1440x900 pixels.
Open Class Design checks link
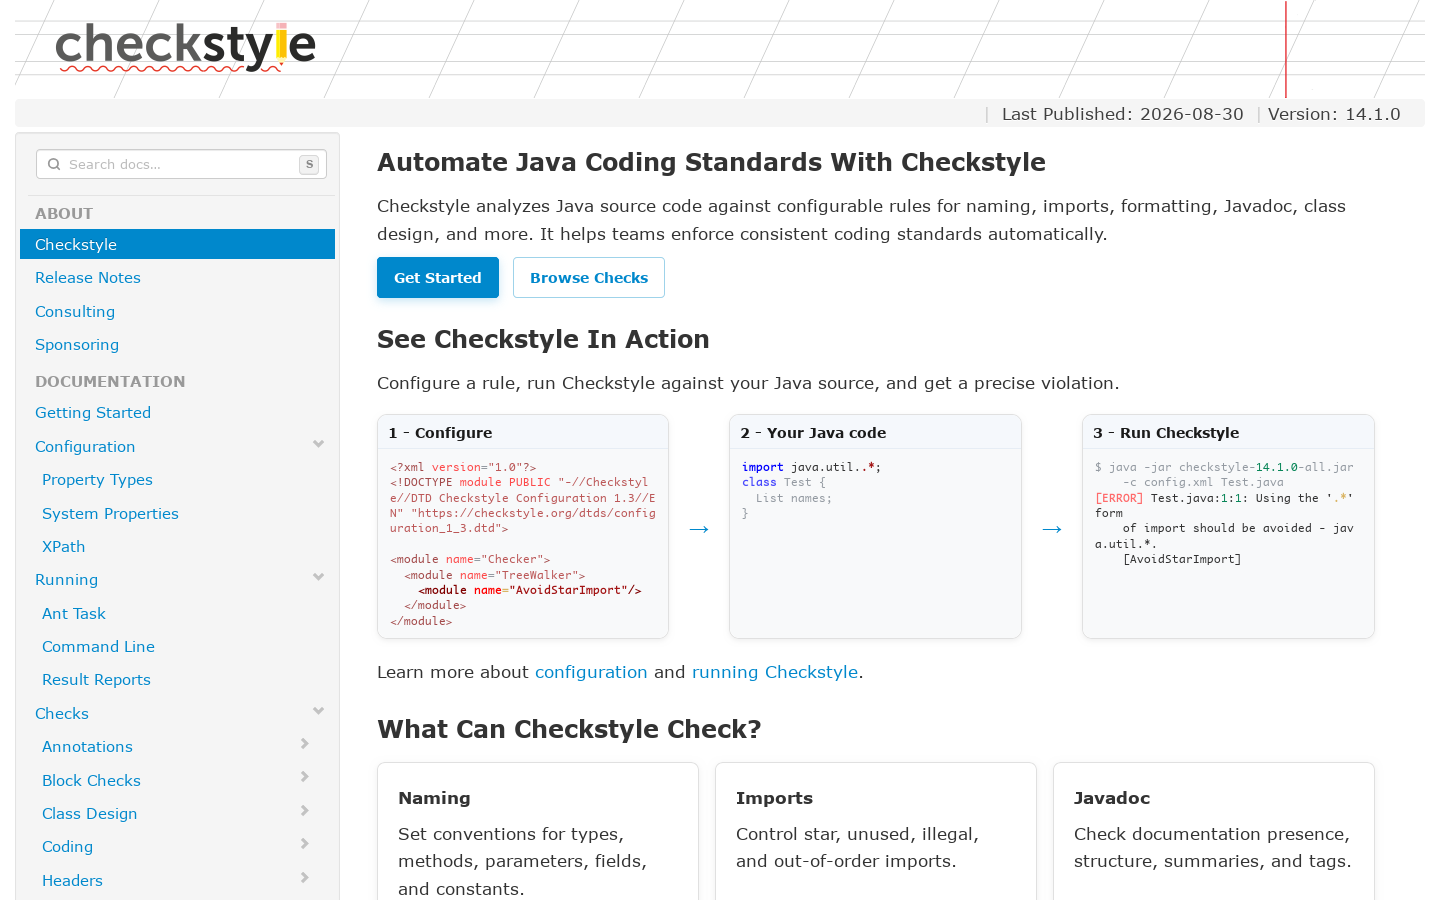89,814
